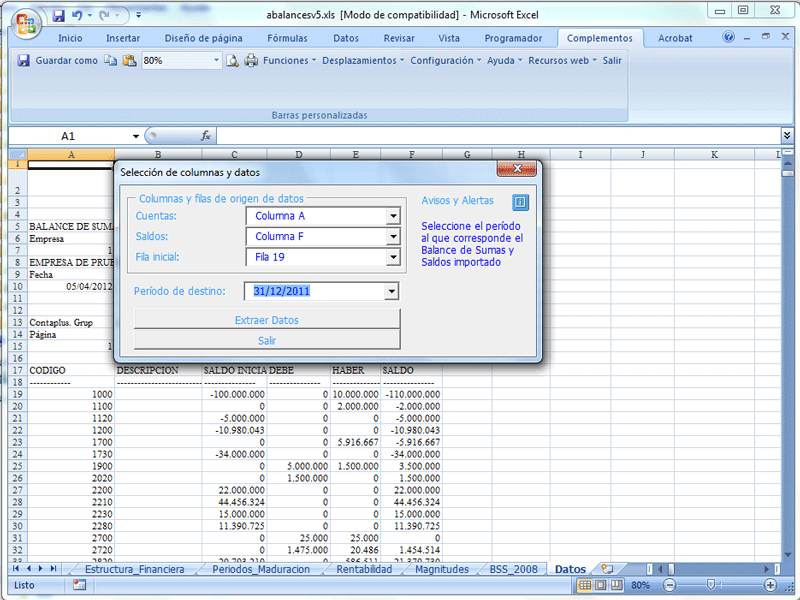Click the zoom out minus button
This screenshot has height=600, width=800.
[669, 585]
